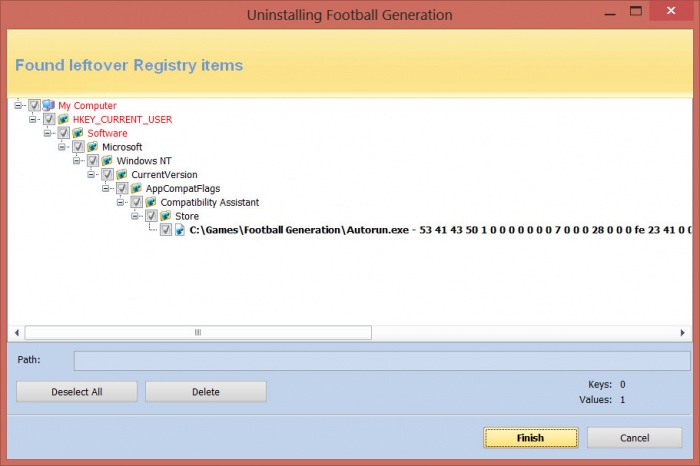Click the Finish button

[530, 437]
